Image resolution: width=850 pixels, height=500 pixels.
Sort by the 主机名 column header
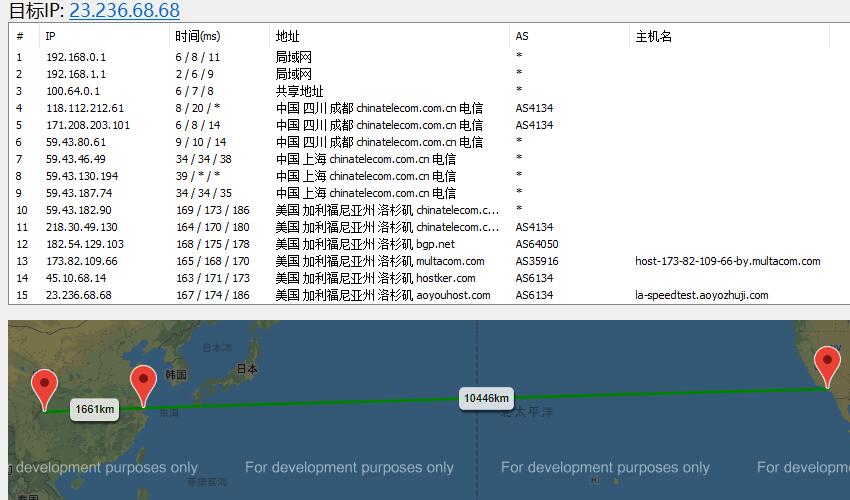pyautogui.click(x=729, y=36)
